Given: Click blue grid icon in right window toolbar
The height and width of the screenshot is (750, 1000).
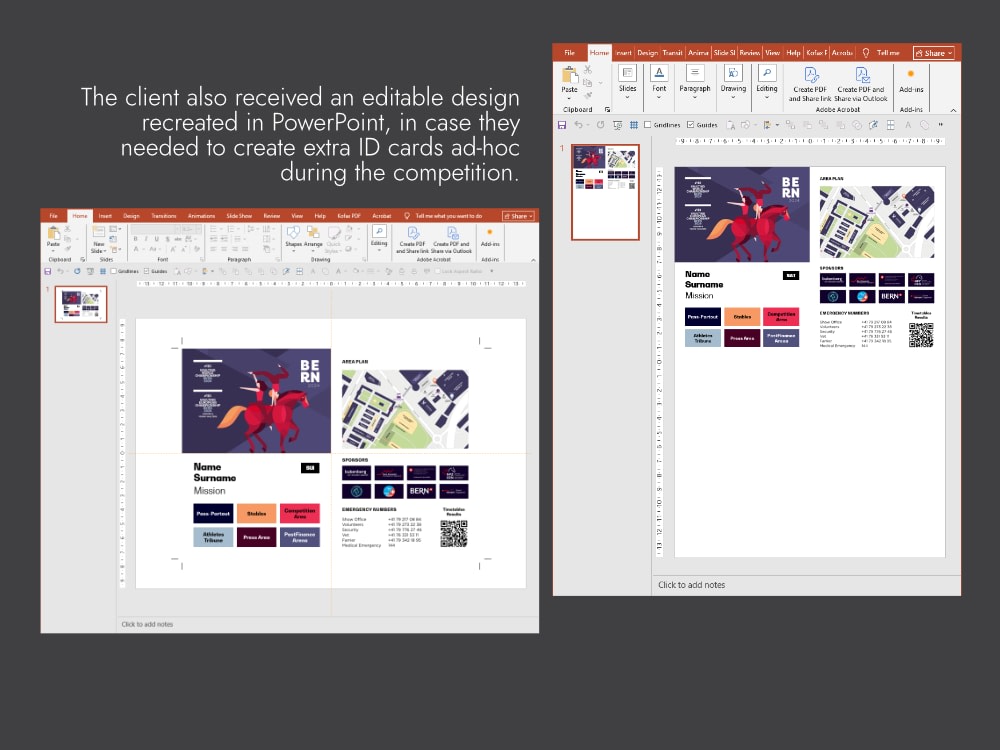Looking at the screenshot, I should [x=634, y=125].
